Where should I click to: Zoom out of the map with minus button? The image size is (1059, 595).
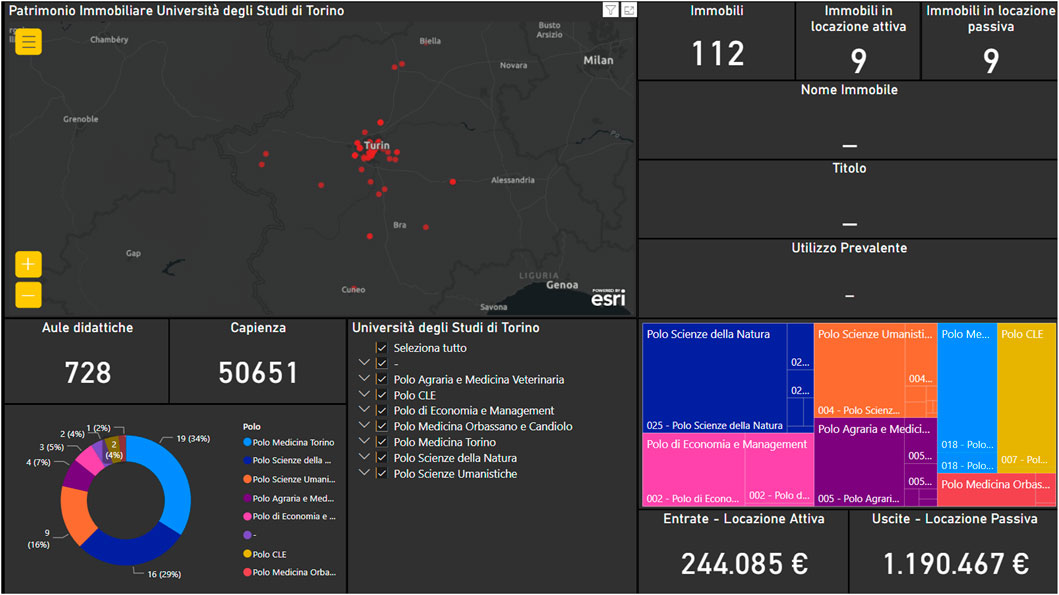point(28,295)
